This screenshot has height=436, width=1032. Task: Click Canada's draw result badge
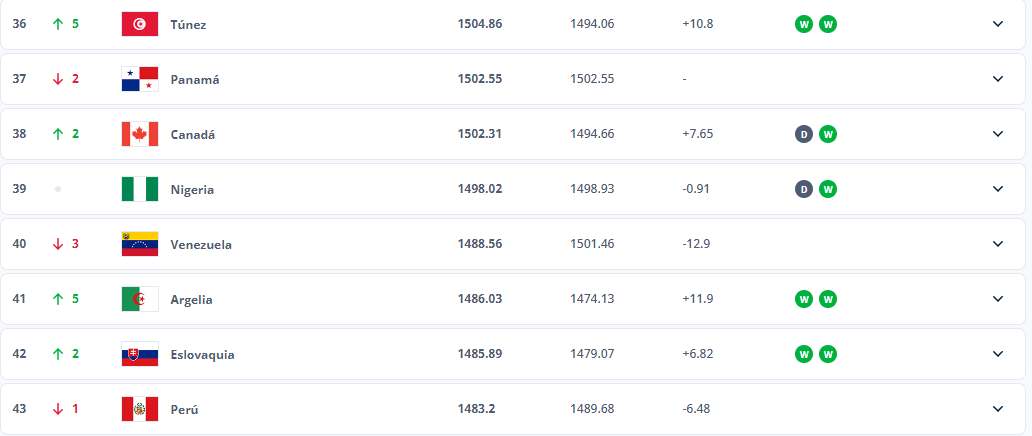pyautogui.click(x=804, y=134)
